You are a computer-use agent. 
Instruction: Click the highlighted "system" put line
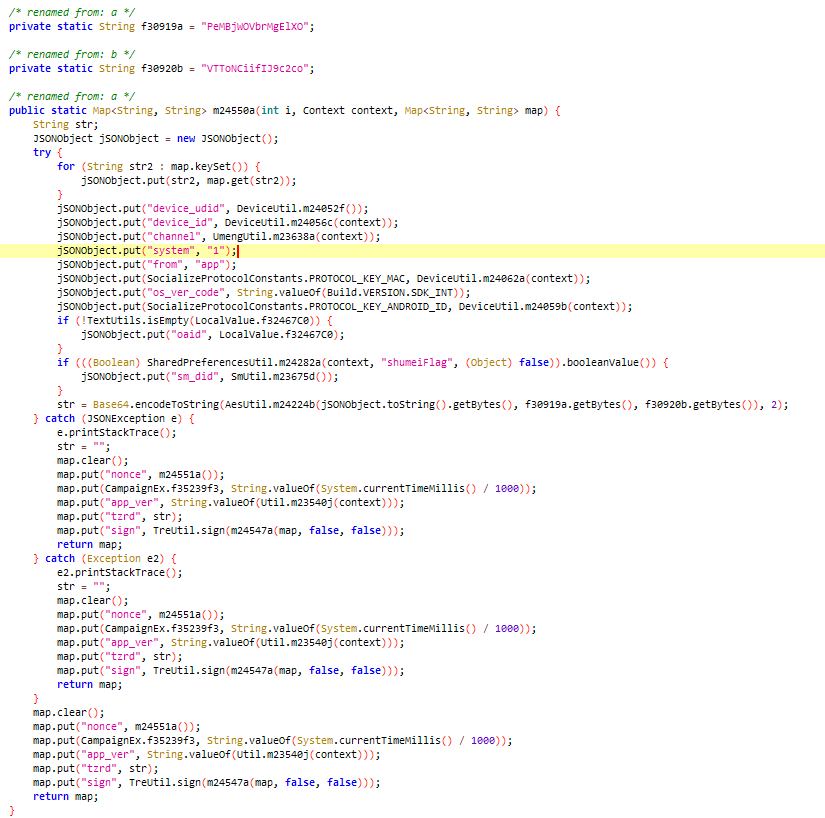412,250
